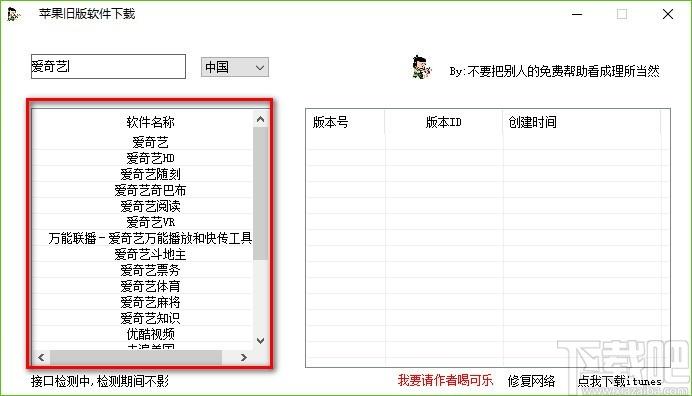
Task: Click the software list scroll left arrow
Action: coord(41,357)
